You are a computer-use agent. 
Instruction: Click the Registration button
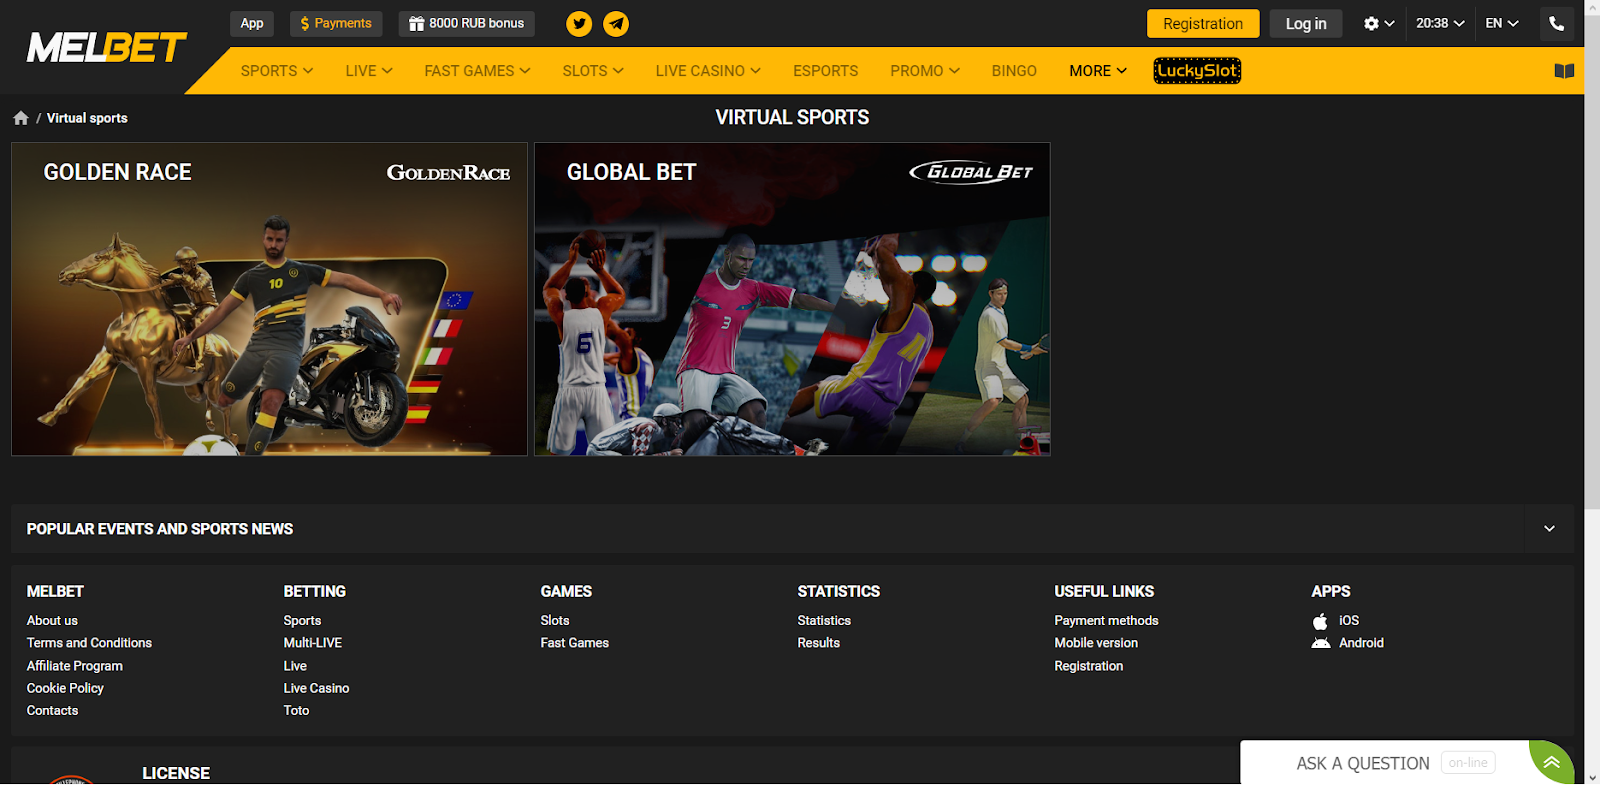tap(1203, 24)
